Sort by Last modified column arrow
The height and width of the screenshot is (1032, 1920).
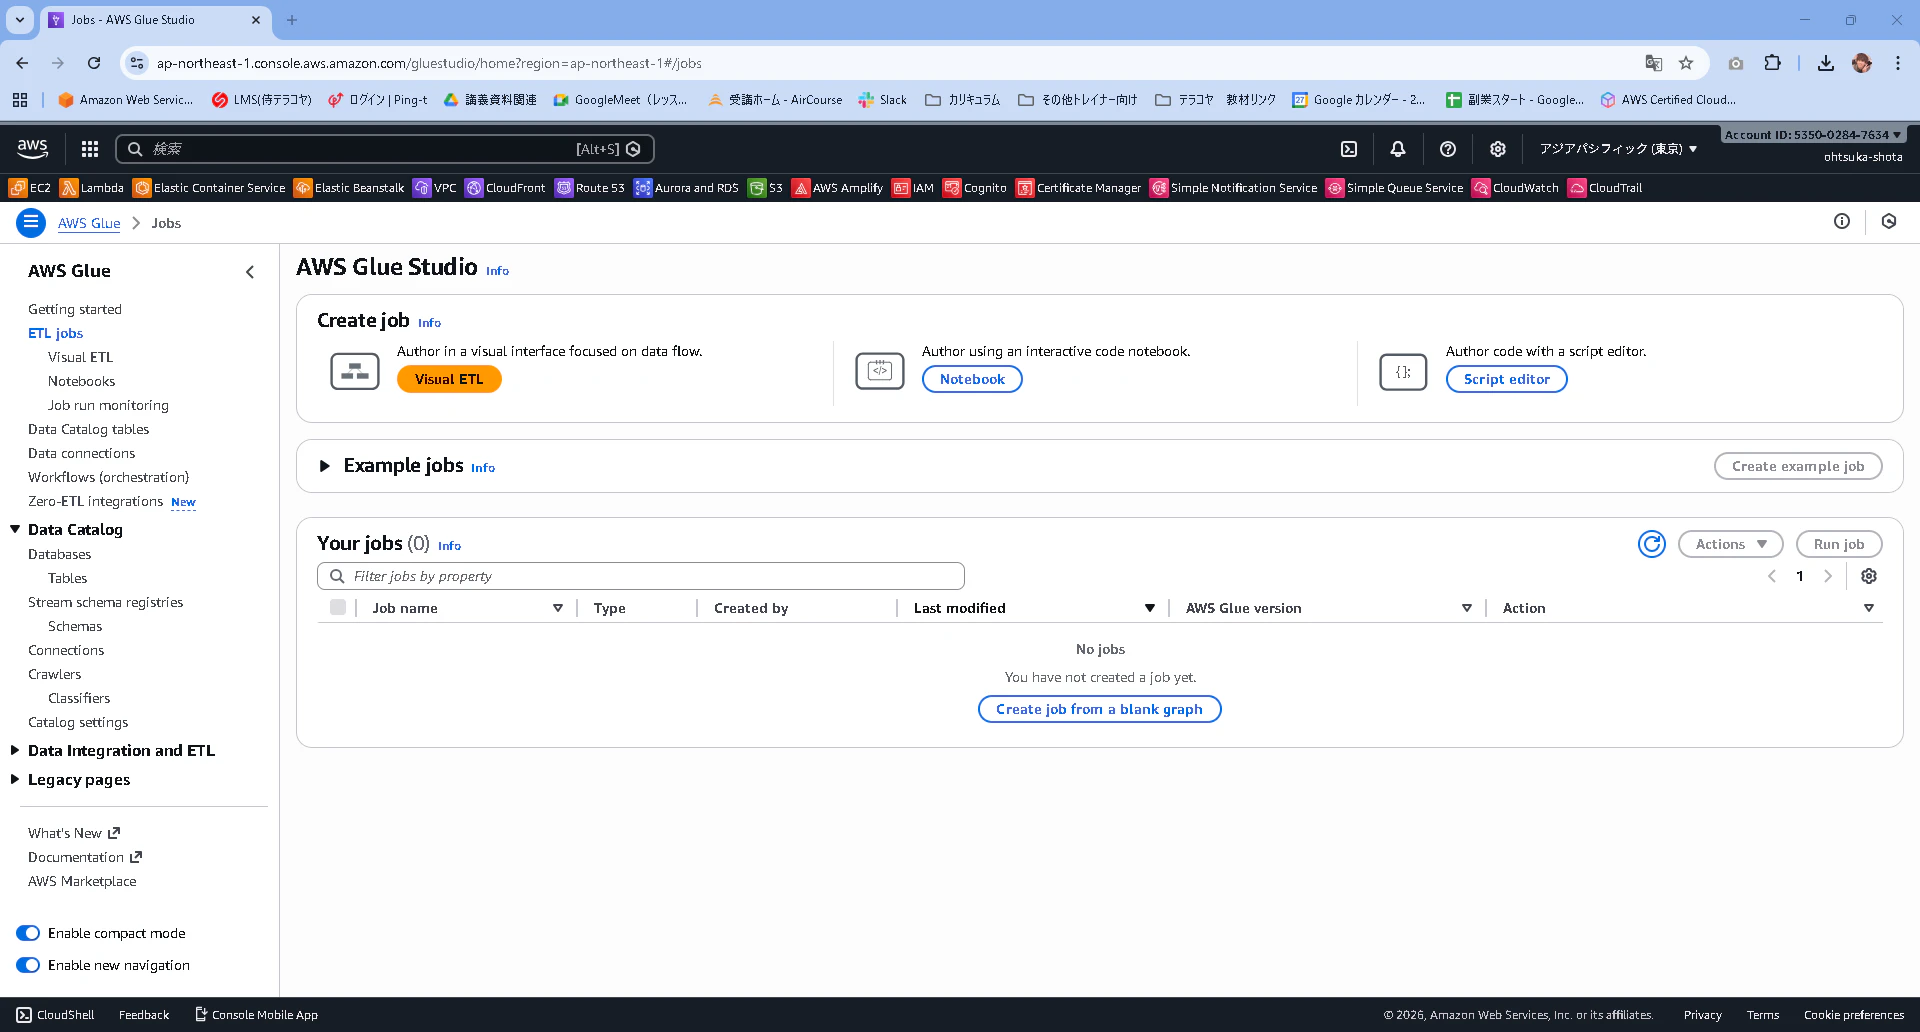[x=1150, y=608]
